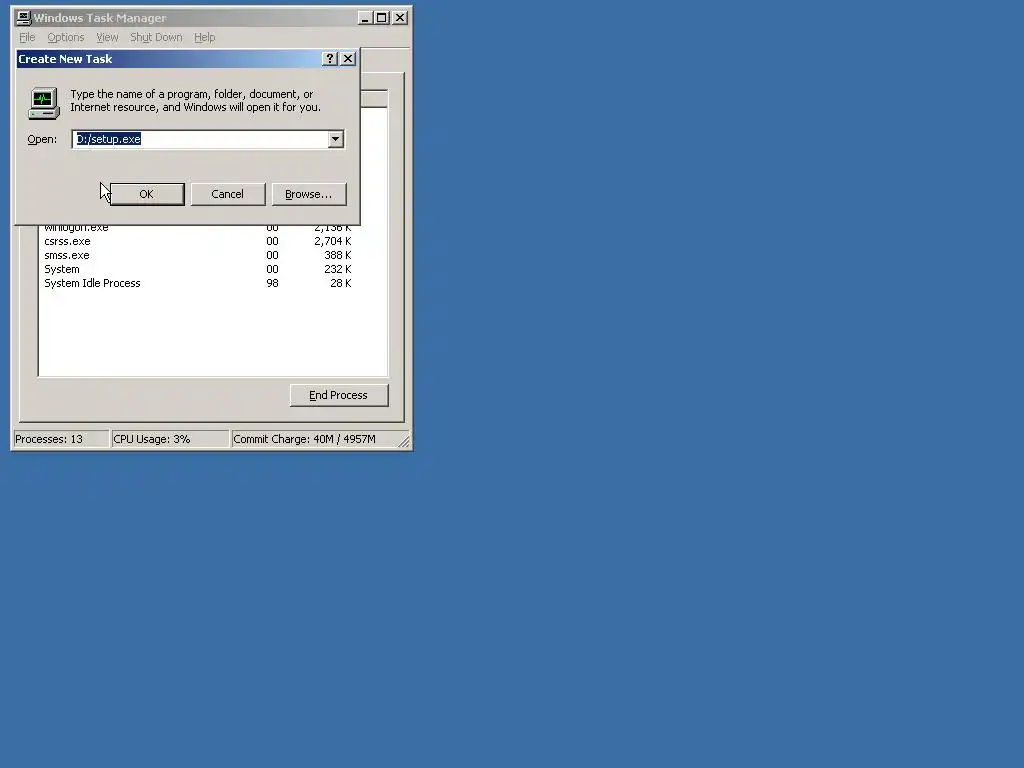Minimize the Windows Task Manager window

coord(364,18)
